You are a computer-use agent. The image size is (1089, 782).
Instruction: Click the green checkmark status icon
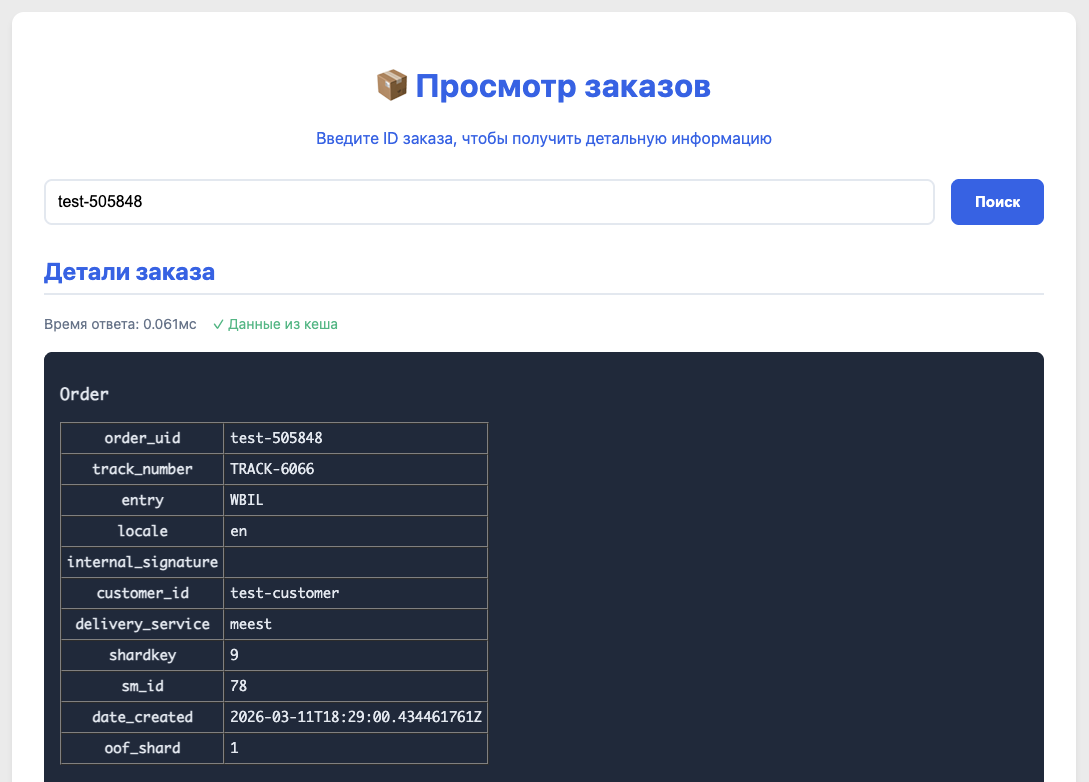(218, 324)
